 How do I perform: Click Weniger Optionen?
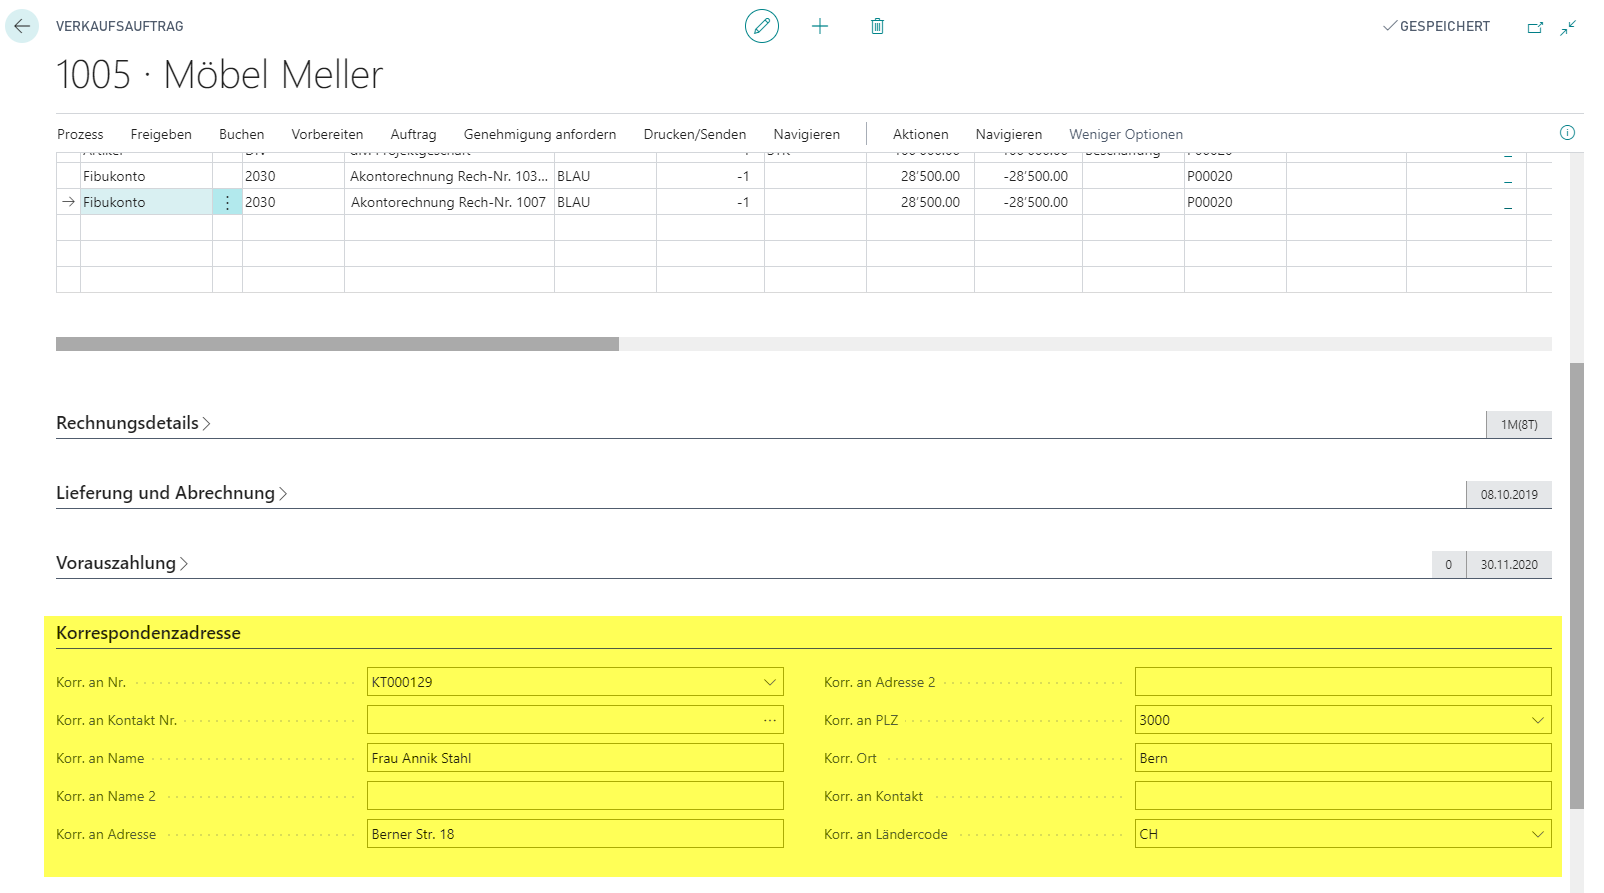[x=1126, y=134]
